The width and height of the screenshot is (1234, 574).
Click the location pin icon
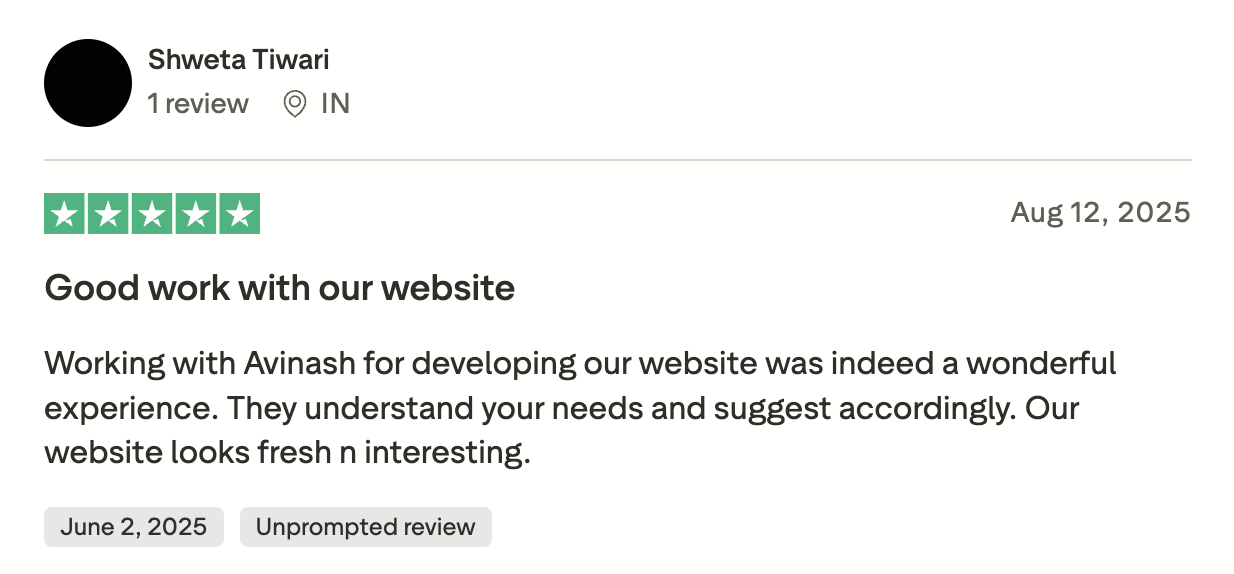(x=294, y=104)
